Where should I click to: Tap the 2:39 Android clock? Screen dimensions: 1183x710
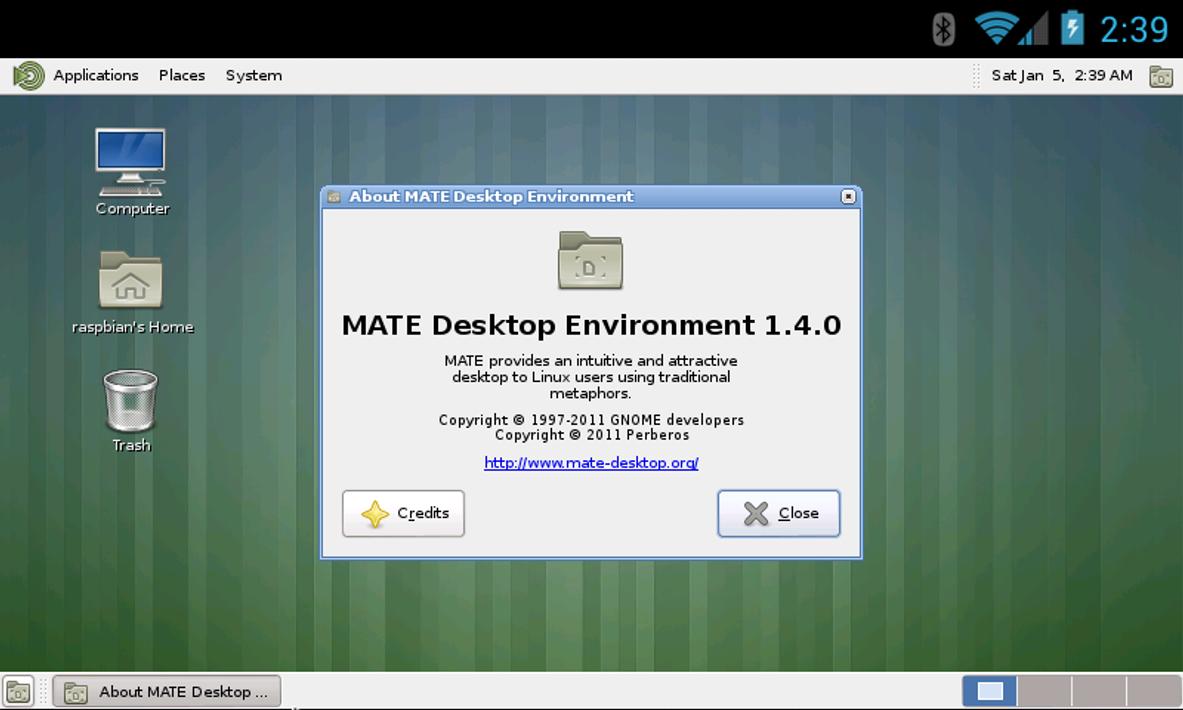click(1134, 29)
